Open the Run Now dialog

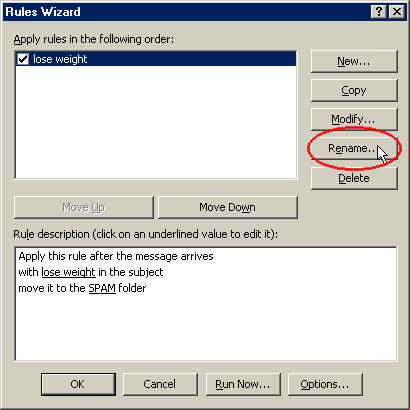coord(243,384)
